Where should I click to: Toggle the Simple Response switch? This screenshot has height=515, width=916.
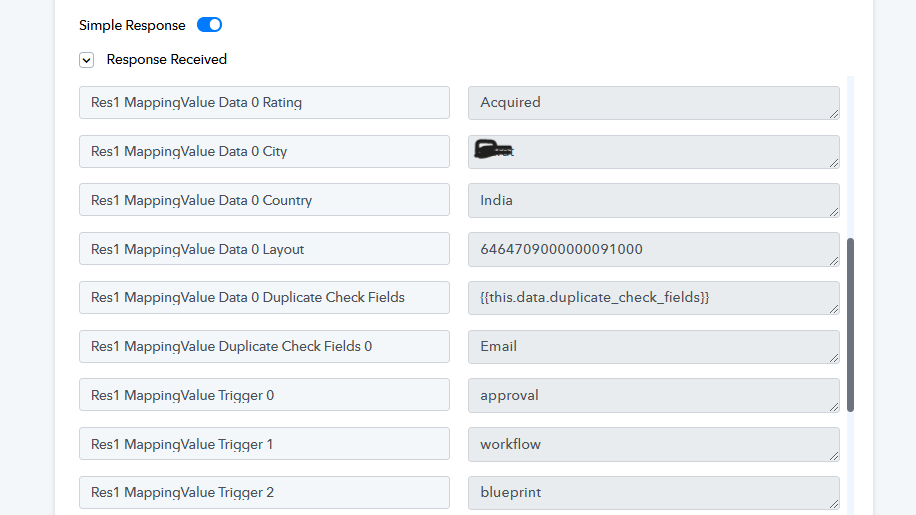[209, 25]
